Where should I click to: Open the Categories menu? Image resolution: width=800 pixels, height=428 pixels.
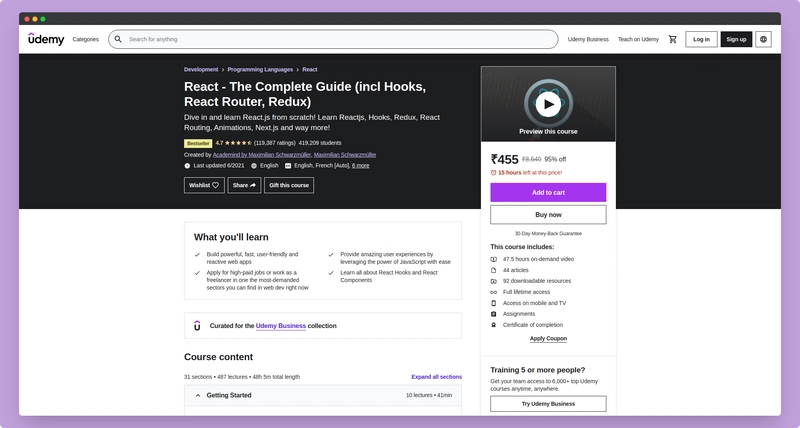pyautogui.click(x=86, y=39)
